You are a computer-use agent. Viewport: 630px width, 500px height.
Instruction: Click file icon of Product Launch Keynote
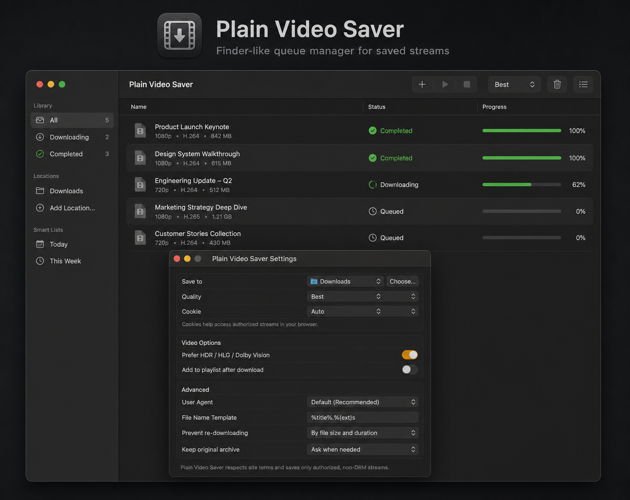[x=140, y=131]
